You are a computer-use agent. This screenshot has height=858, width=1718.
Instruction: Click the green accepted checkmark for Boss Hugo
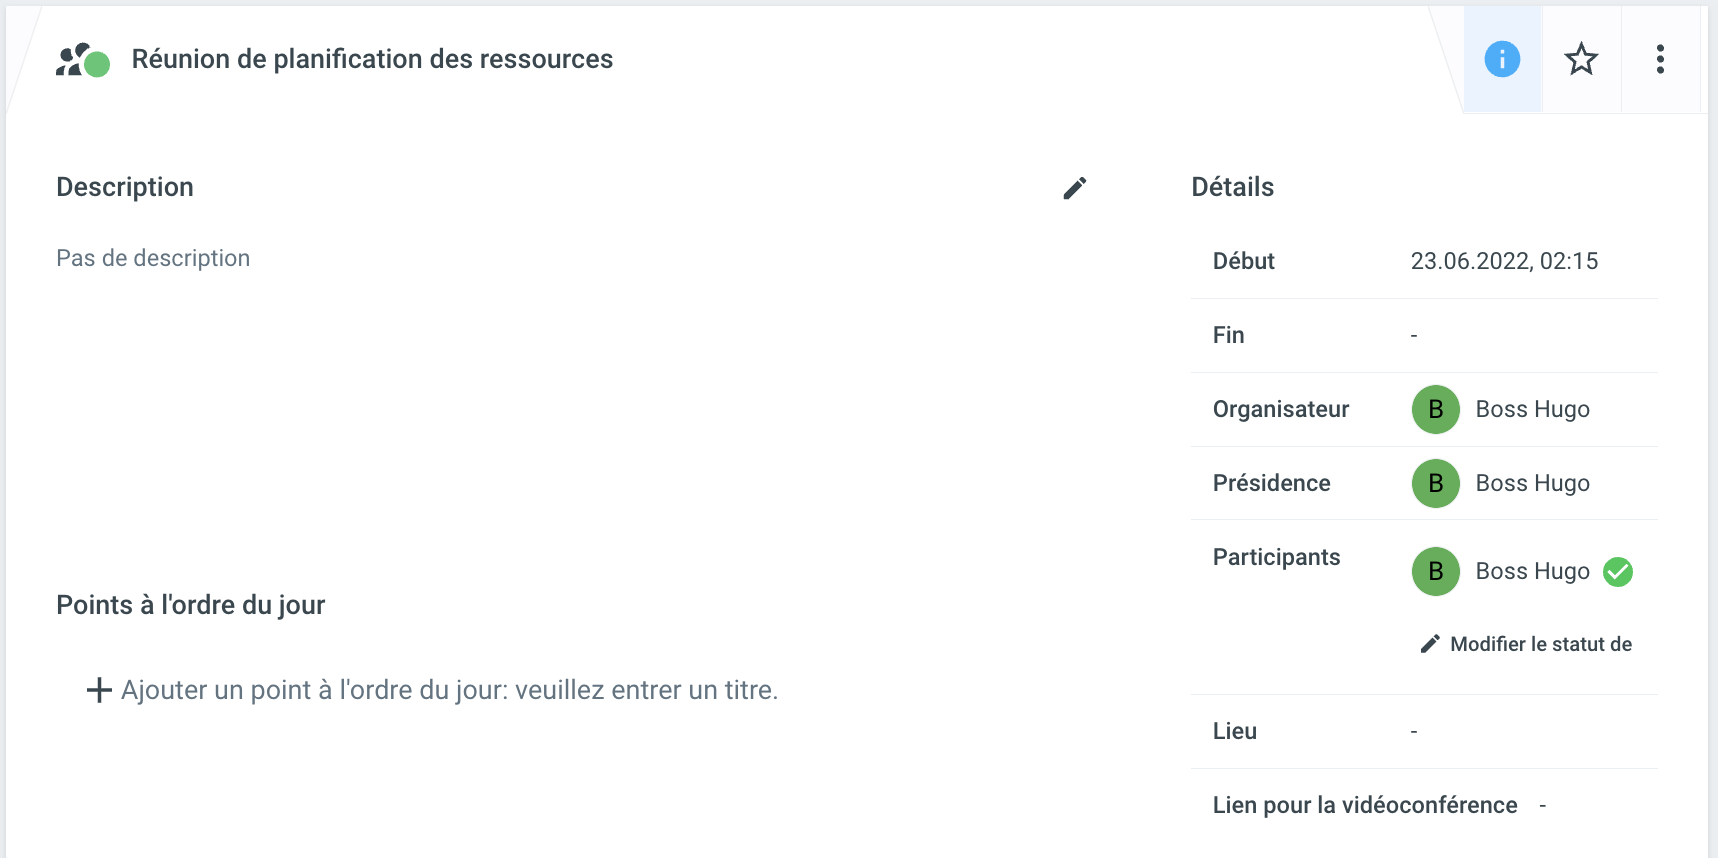(x=1618, y=571)
